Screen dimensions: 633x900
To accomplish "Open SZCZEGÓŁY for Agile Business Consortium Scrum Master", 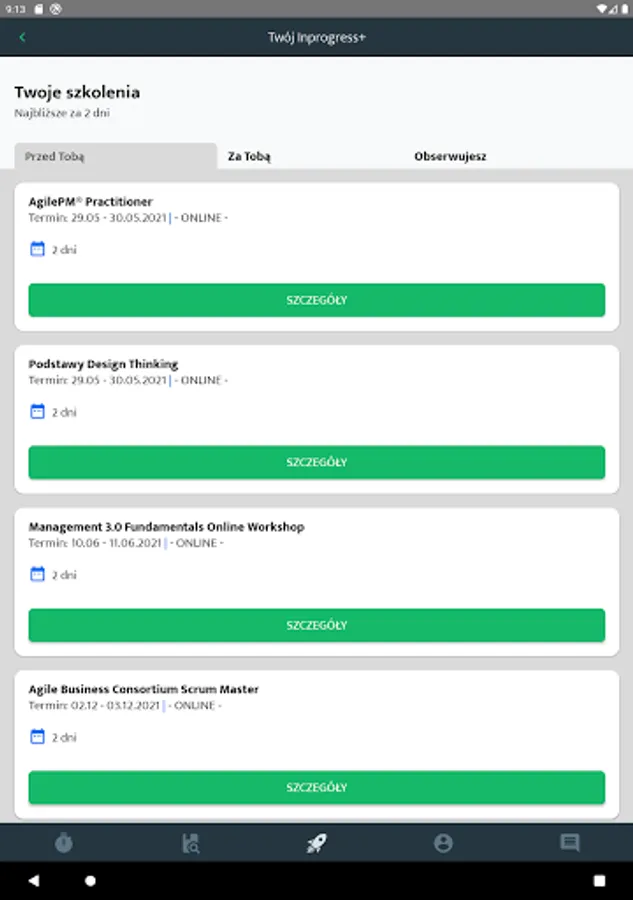I will 317,788.
